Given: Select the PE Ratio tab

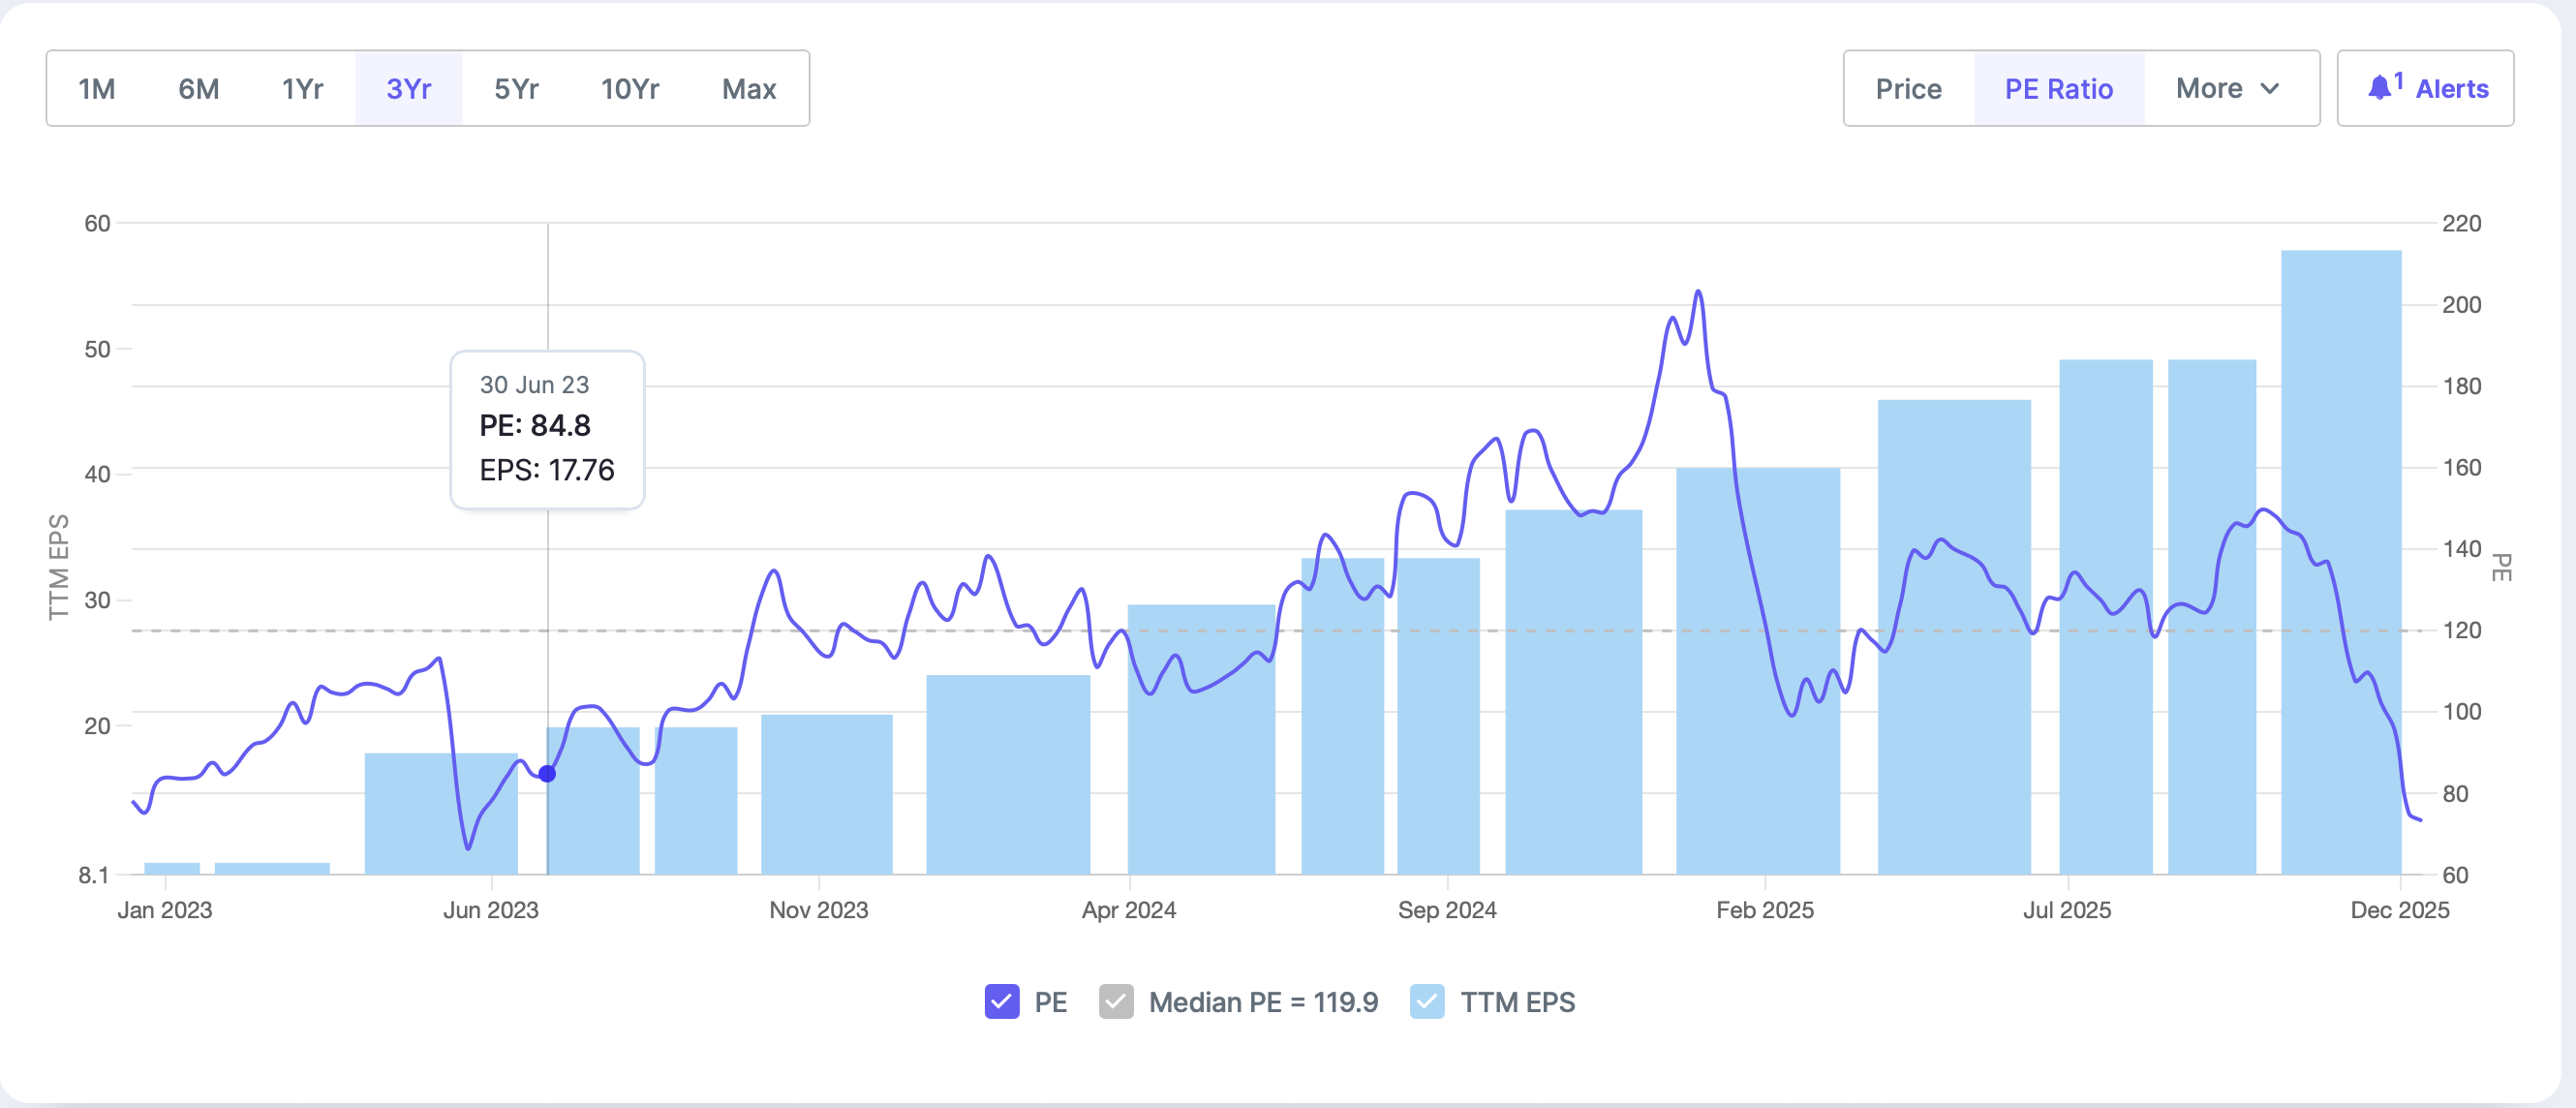Looking at the screenshot, I should (2058, 89).
